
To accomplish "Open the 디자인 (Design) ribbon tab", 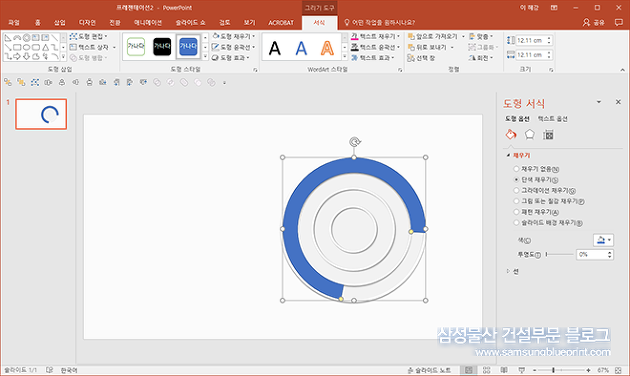I will point(87,23).
